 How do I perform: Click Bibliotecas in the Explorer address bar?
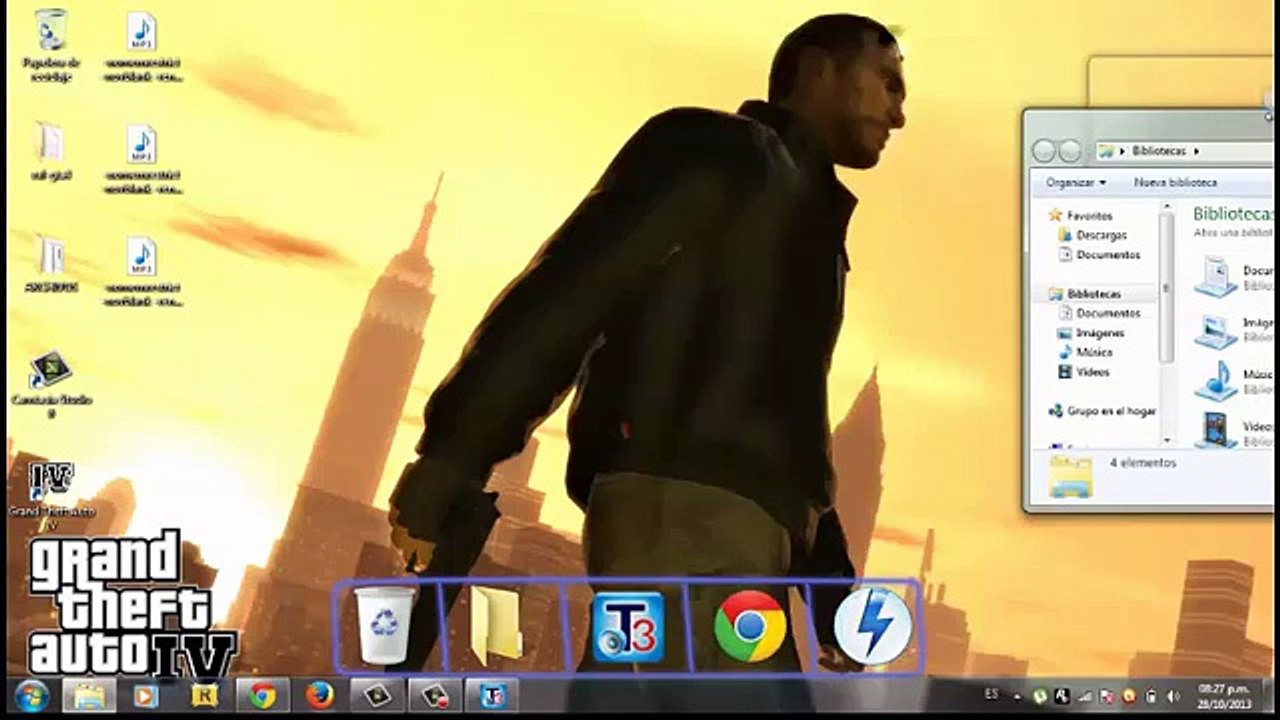pyautogui.click(x=1158, y=151)
